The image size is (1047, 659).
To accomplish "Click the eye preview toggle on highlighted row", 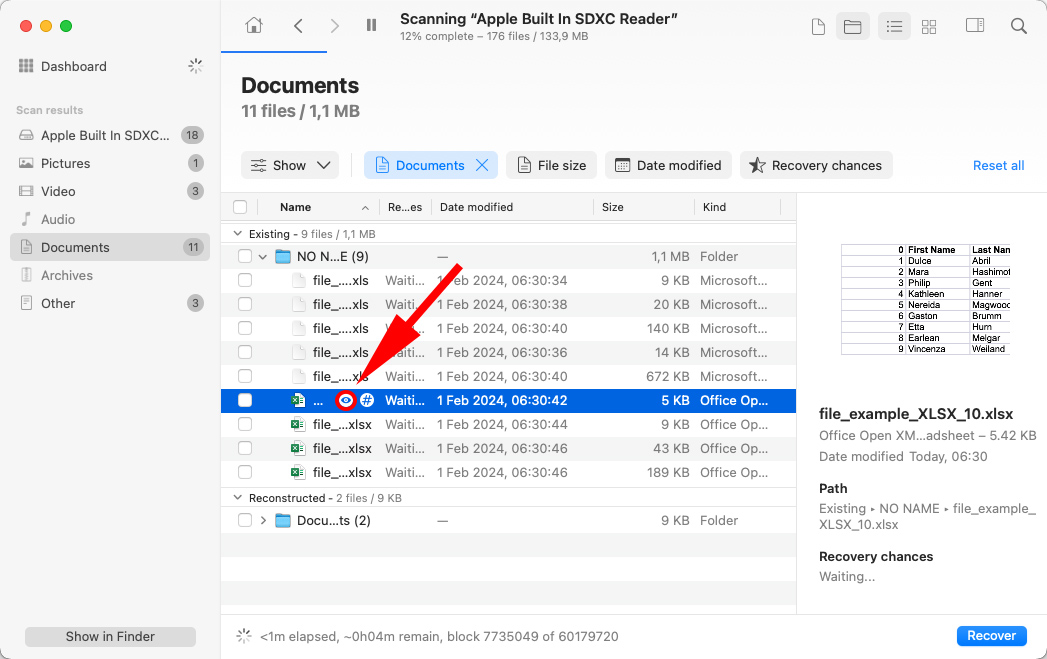I will click(x=345, y=400).
